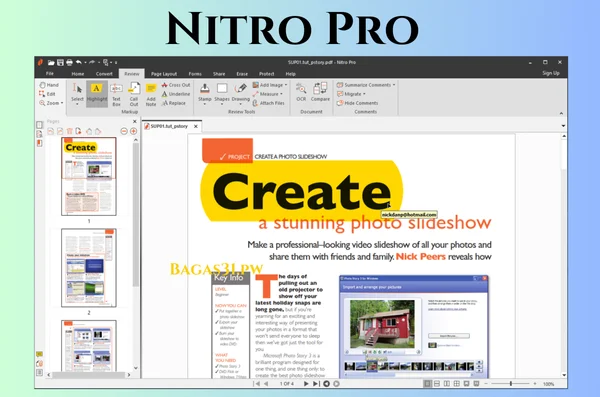Enable facing continuous view in status bar
Image resolution: width=600 pixels, height=397 pixels.
[x=457, y=384]
